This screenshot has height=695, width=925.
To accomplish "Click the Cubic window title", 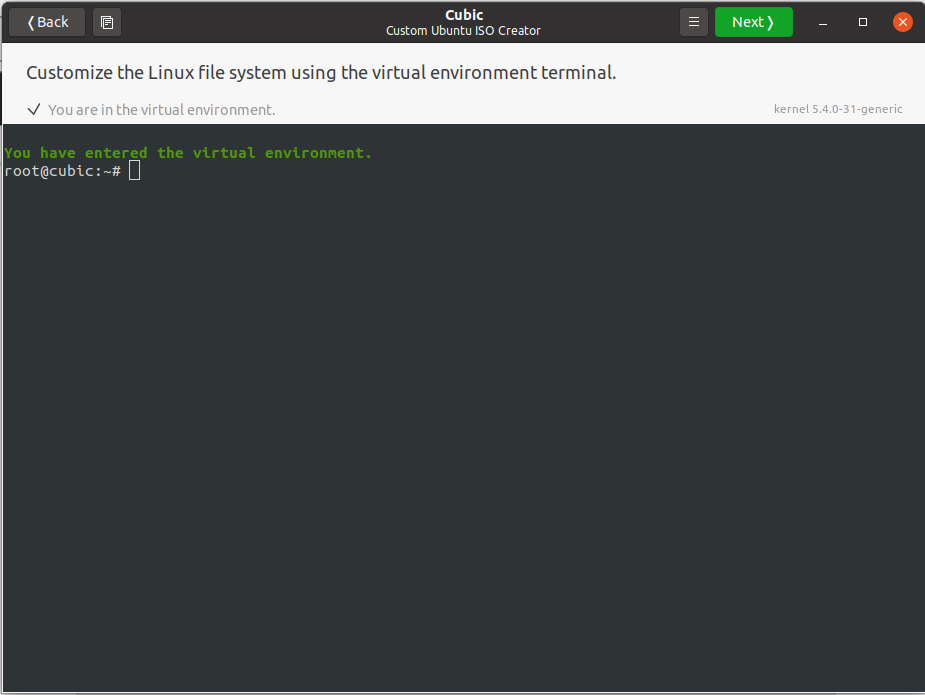I will (464, 15).
